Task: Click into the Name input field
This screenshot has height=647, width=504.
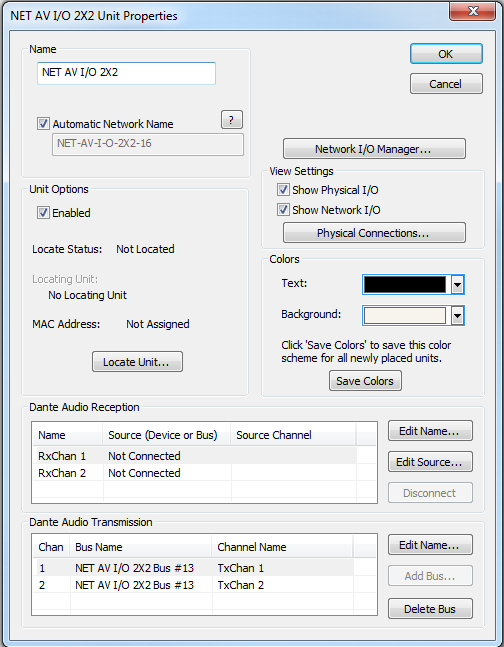Action: [x=126, y=73]
